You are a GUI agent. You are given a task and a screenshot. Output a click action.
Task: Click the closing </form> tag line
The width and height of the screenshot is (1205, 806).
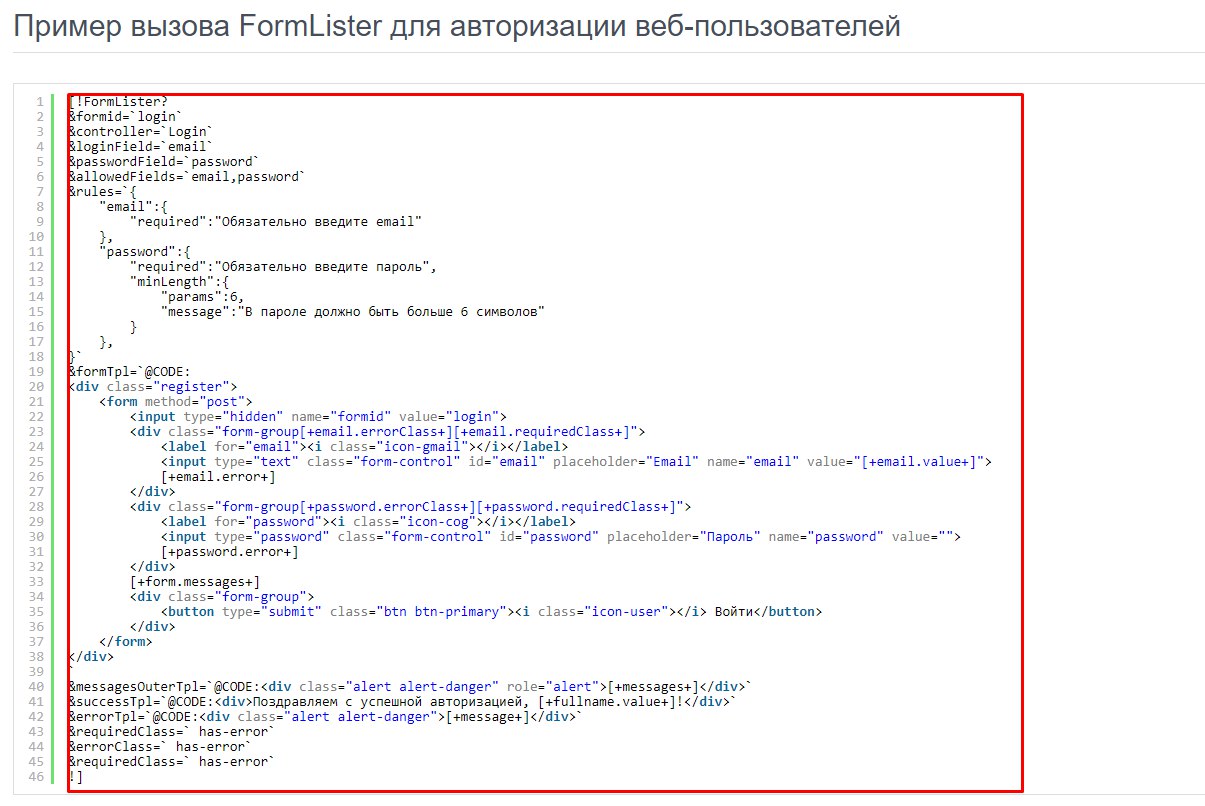(126, 641)
